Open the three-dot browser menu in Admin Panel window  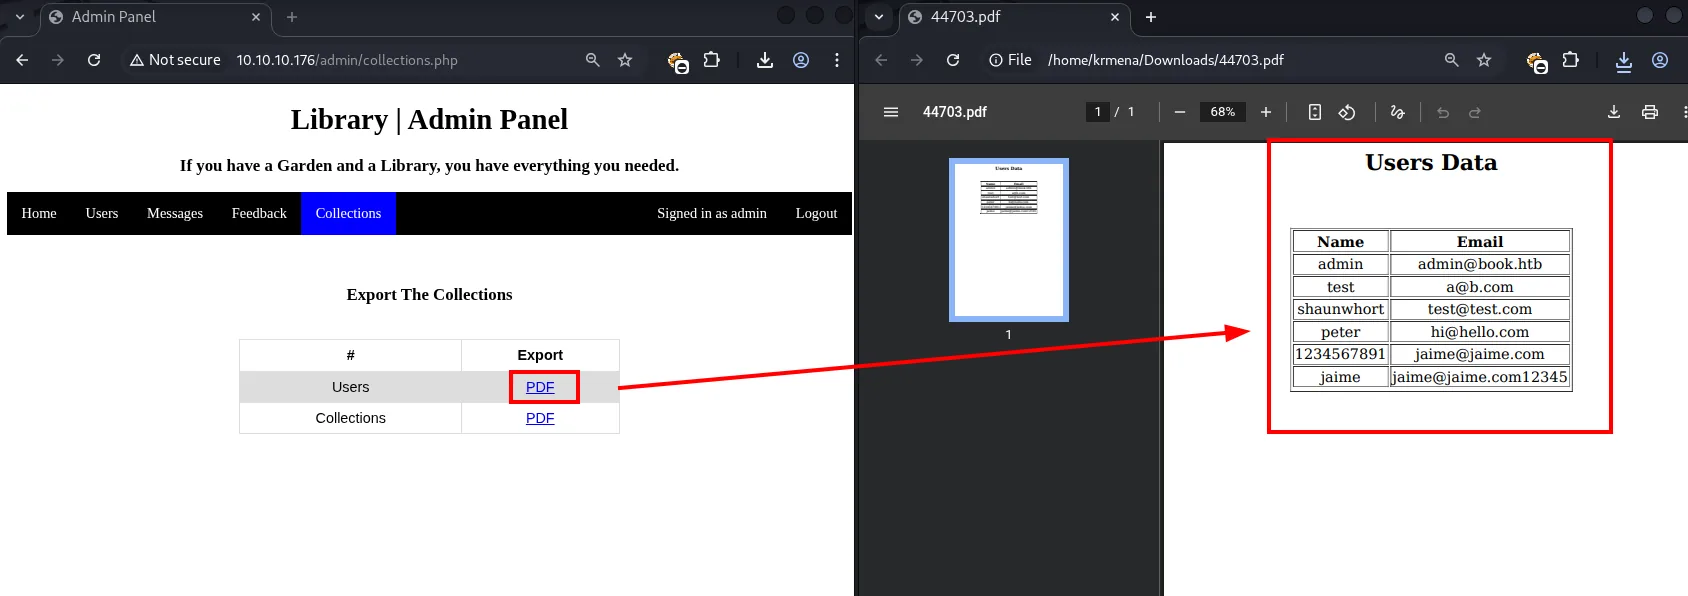837,60
